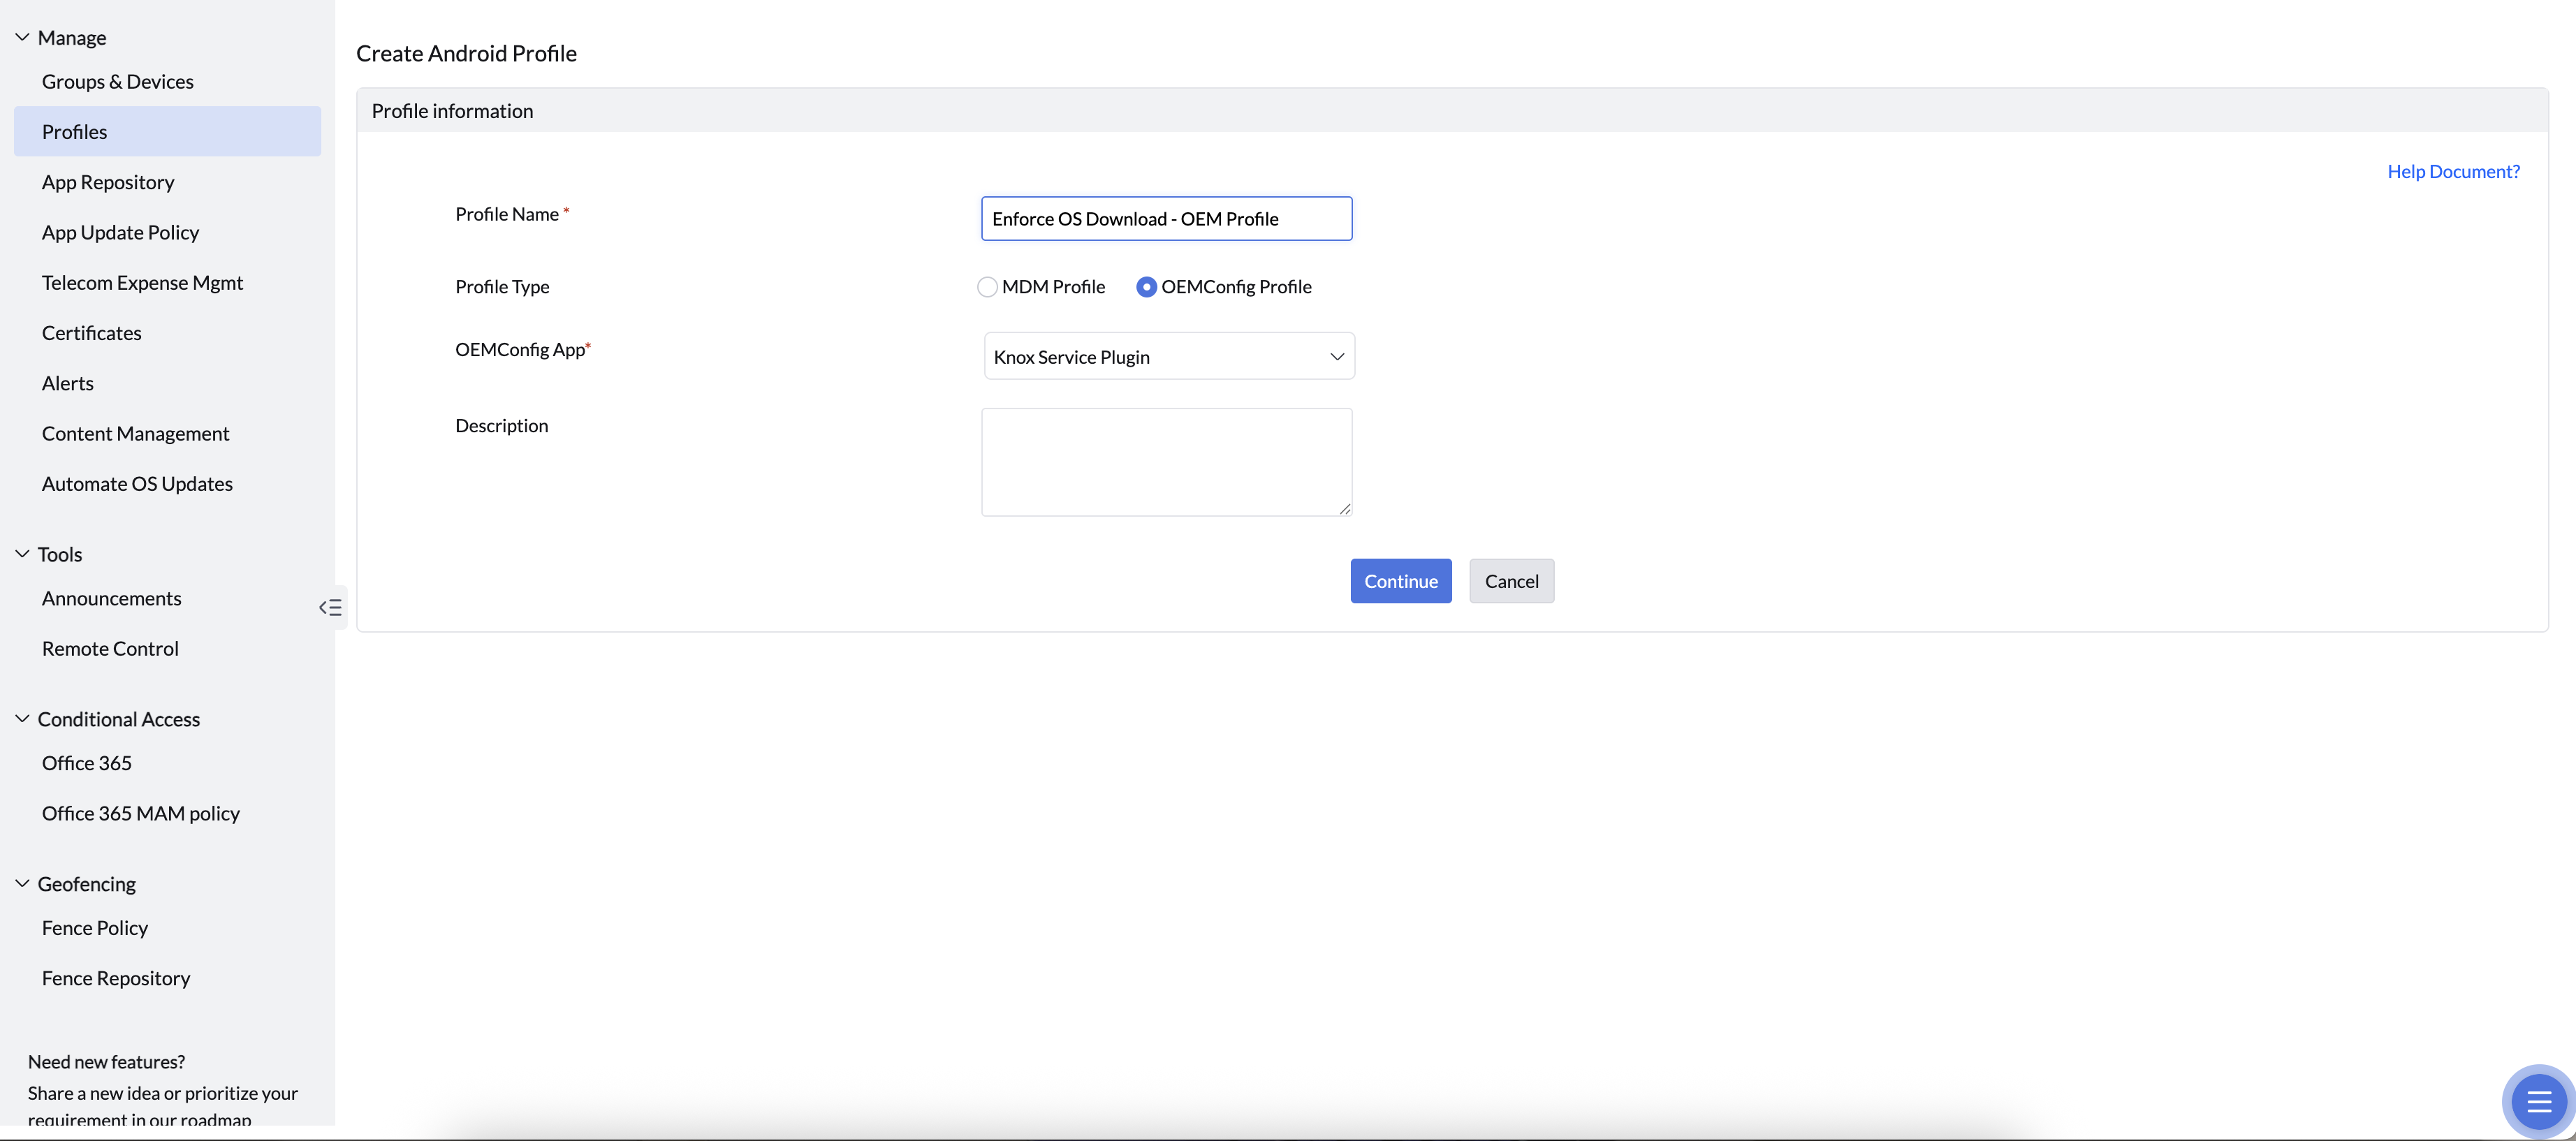Click the Continue button
The image size is (2576, 1141).
tap(1400, 581)
